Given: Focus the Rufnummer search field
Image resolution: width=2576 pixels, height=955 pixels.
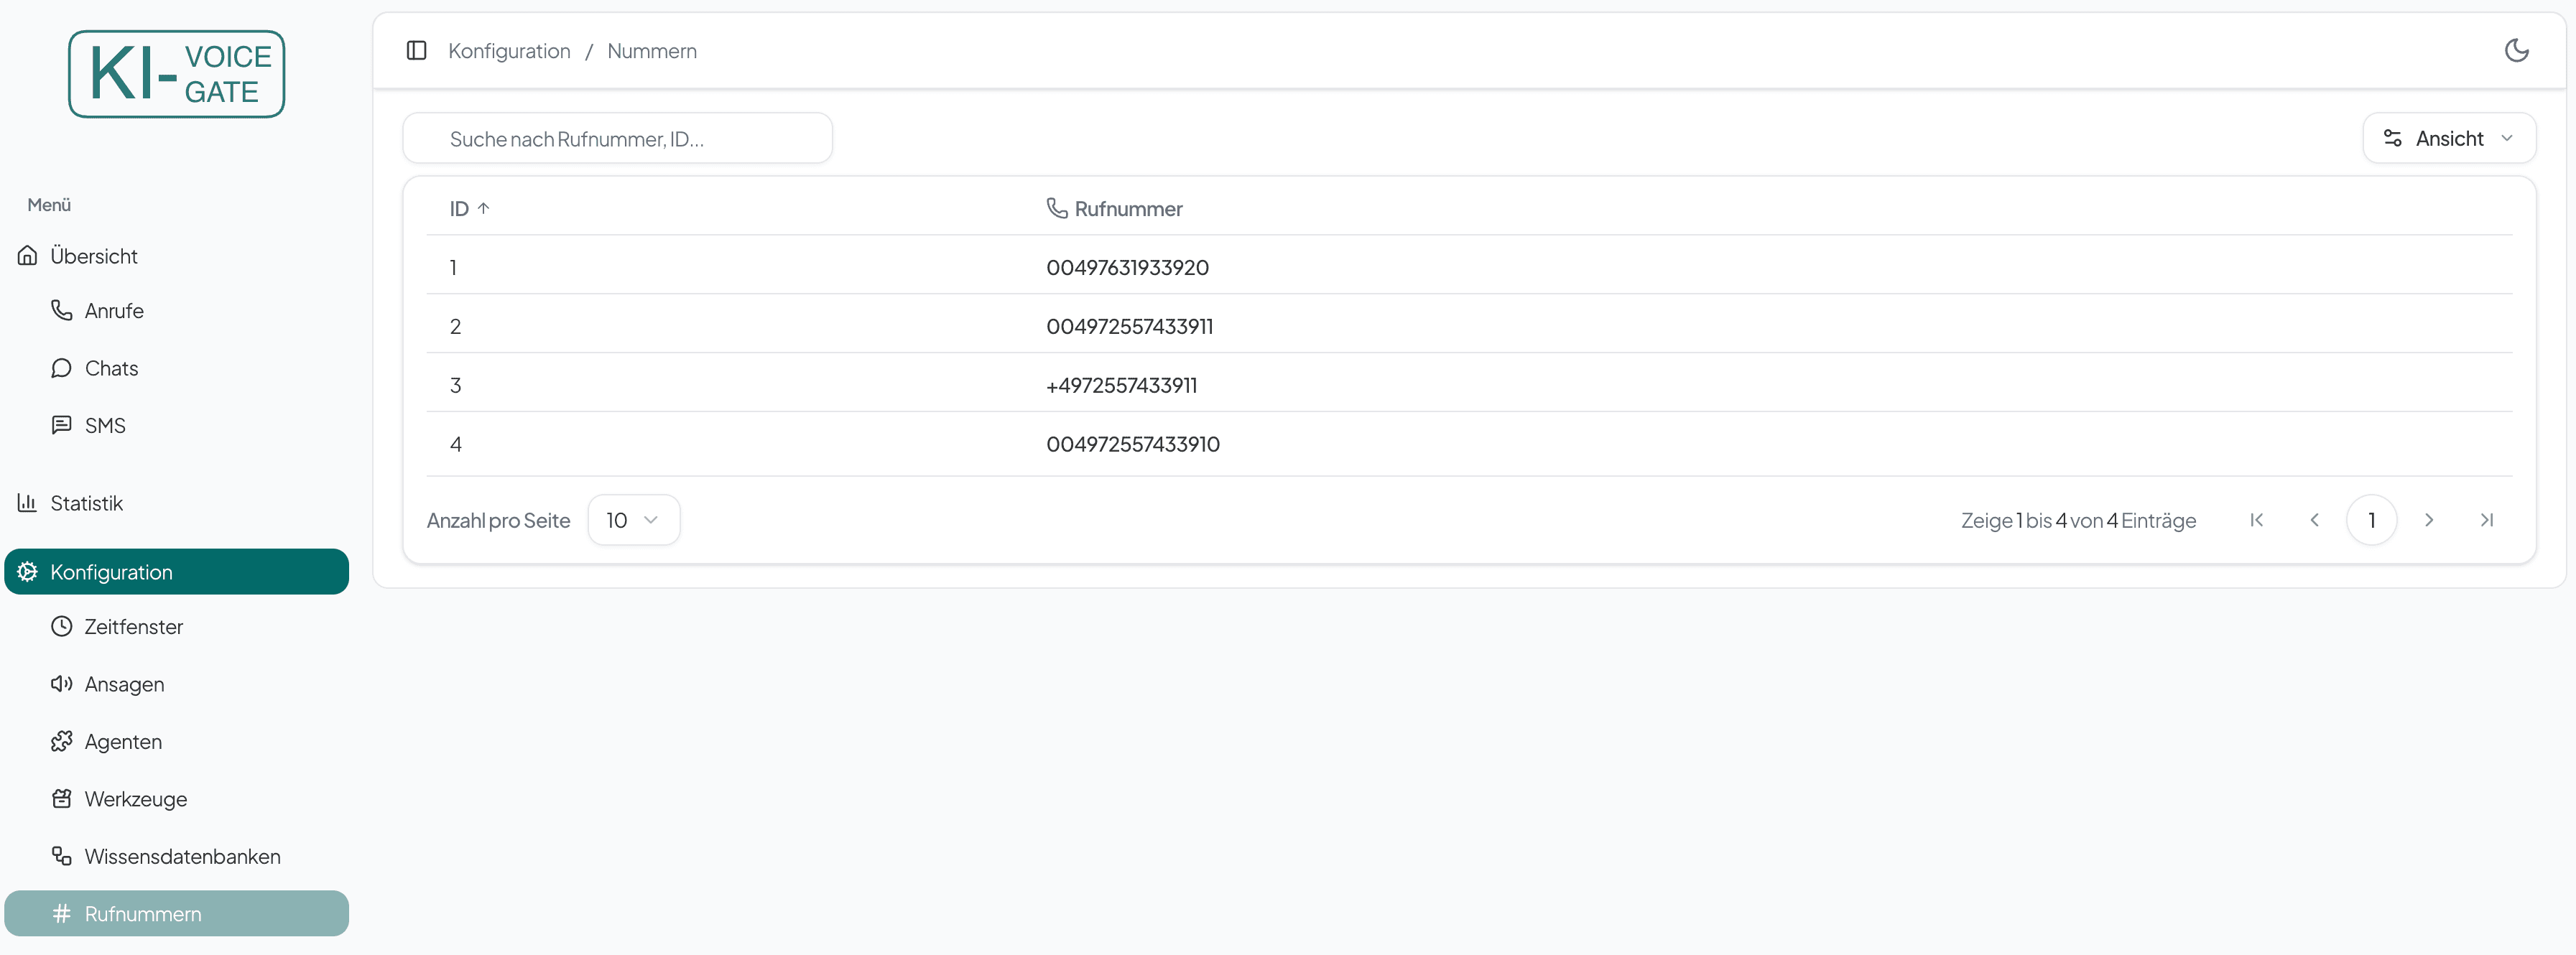Looking at the screenshot, I should [x=617, y=139].
